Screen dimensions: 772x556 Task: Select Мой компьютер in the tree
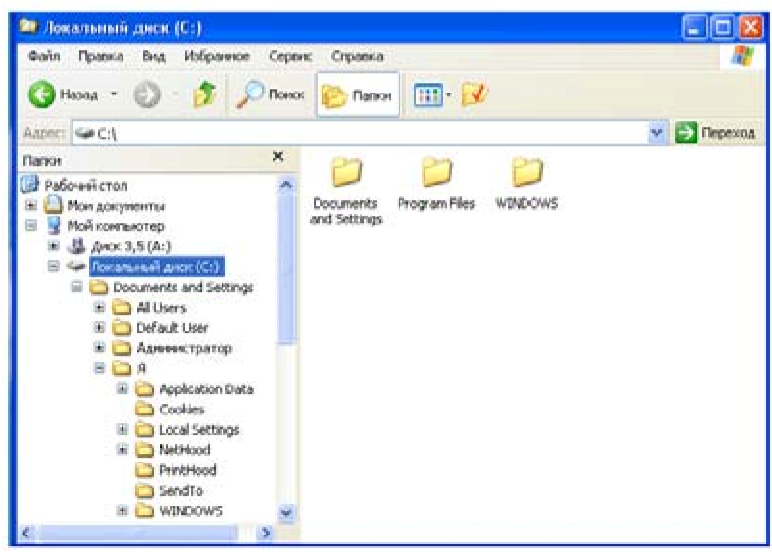click(116, 226)
